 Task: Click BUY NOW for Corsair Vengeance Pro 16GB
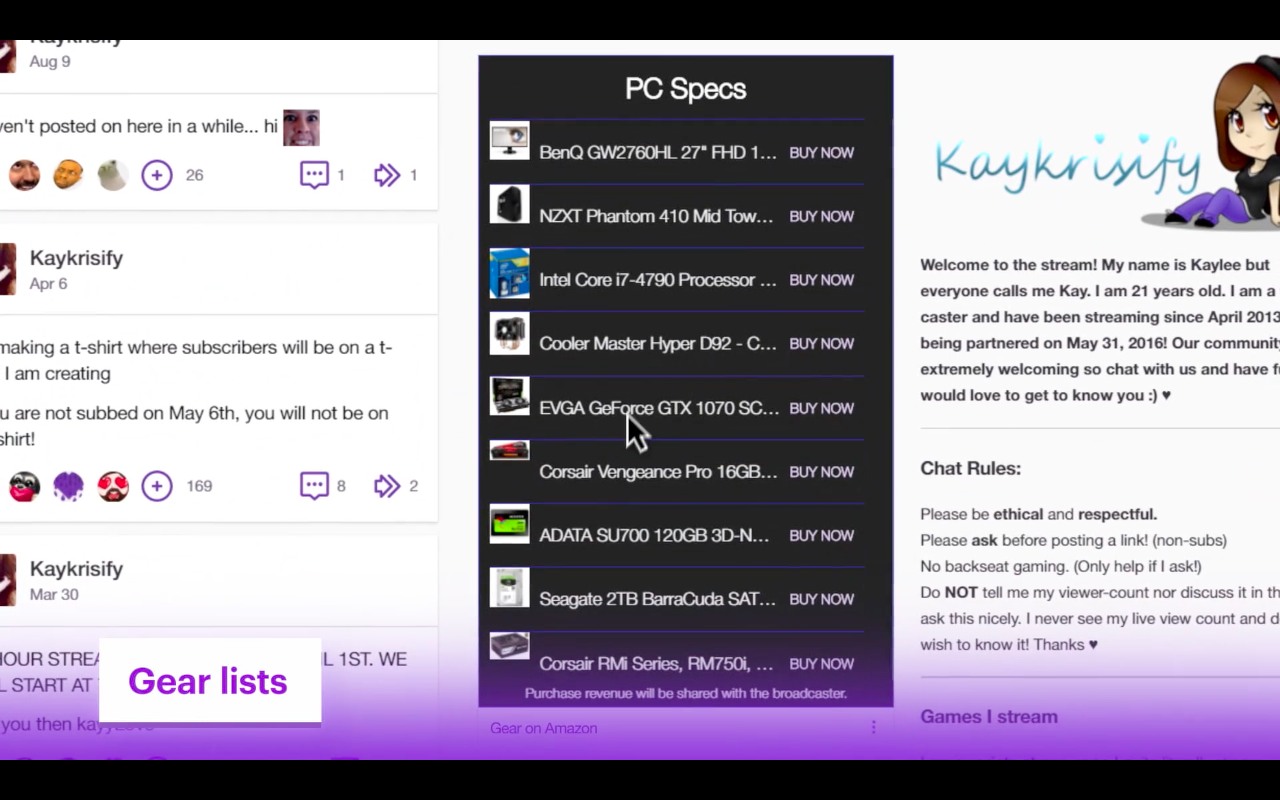click(821, 472)
